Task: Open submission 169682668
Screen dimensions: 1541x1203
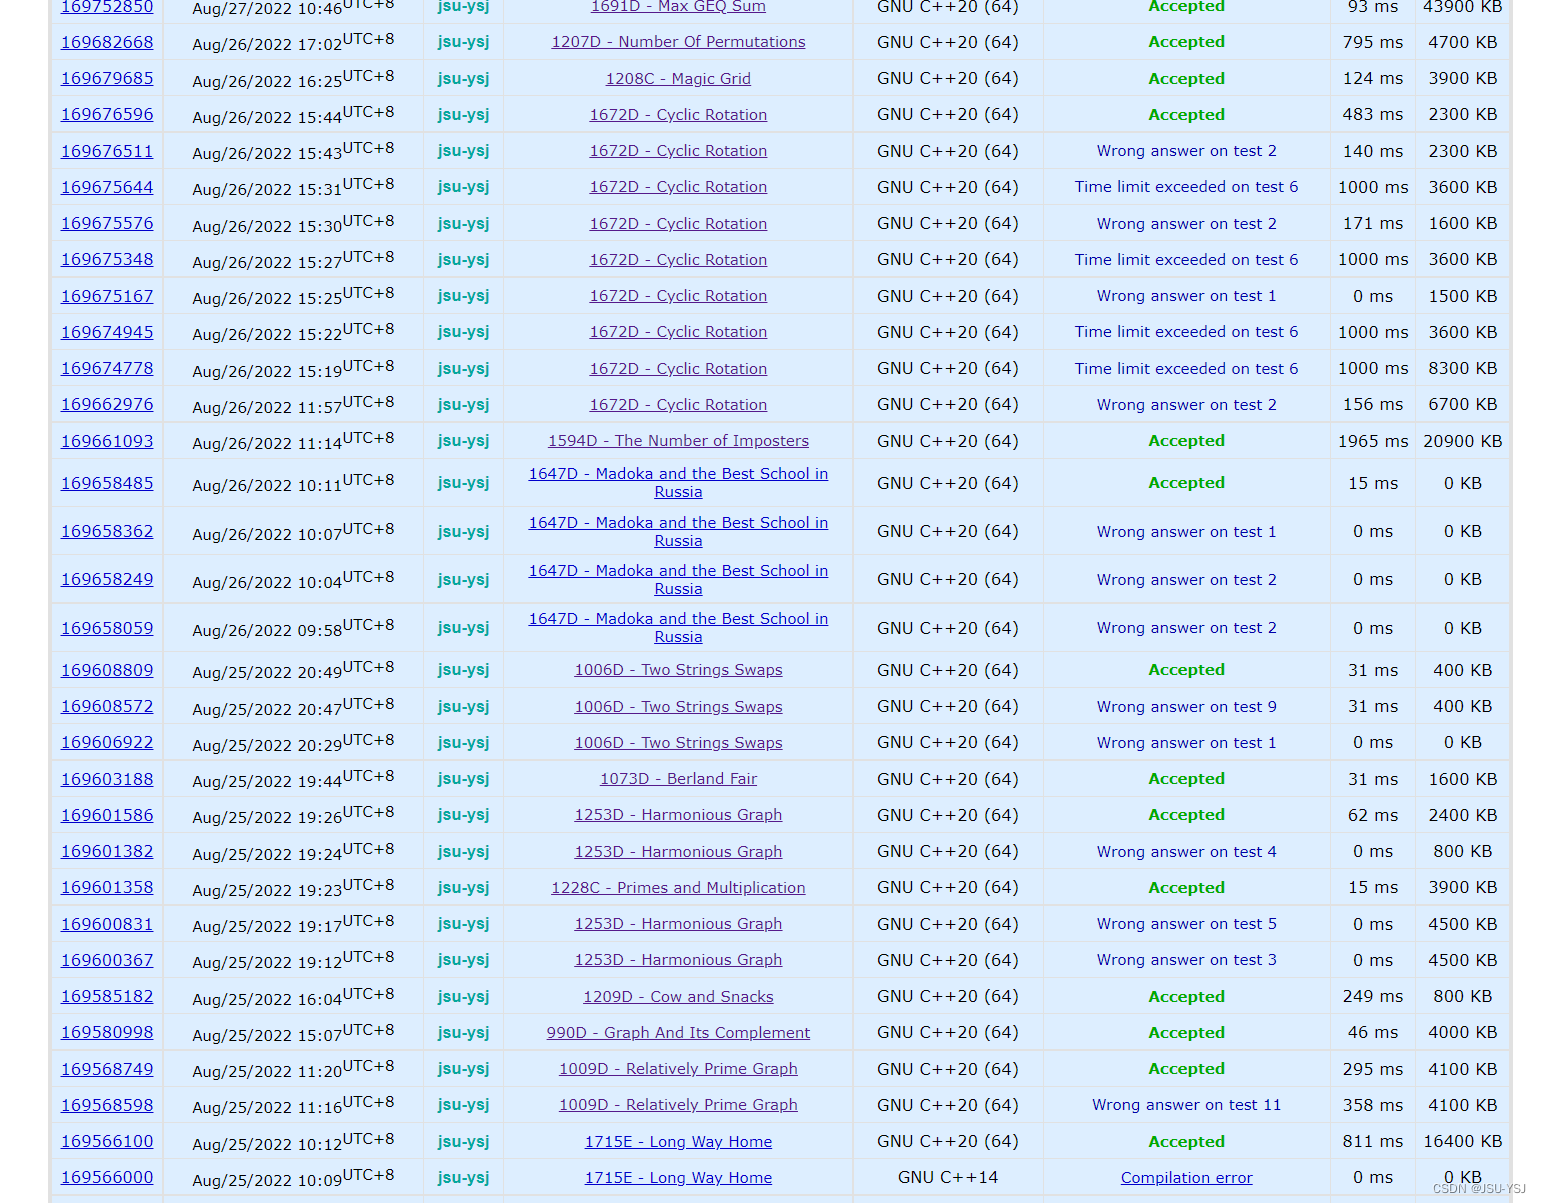Action: 107,42
